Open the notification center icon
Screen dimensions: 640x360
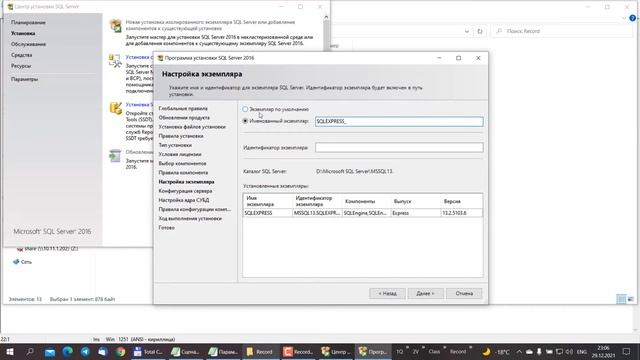[627, 351]
